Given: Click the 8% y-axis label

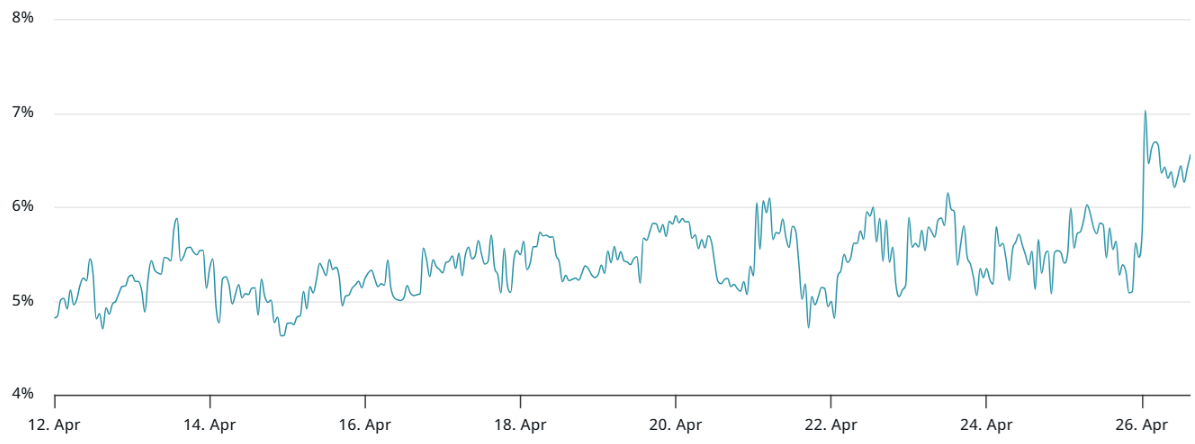Looking at the screenshot, I should click(x=22, y=19).
